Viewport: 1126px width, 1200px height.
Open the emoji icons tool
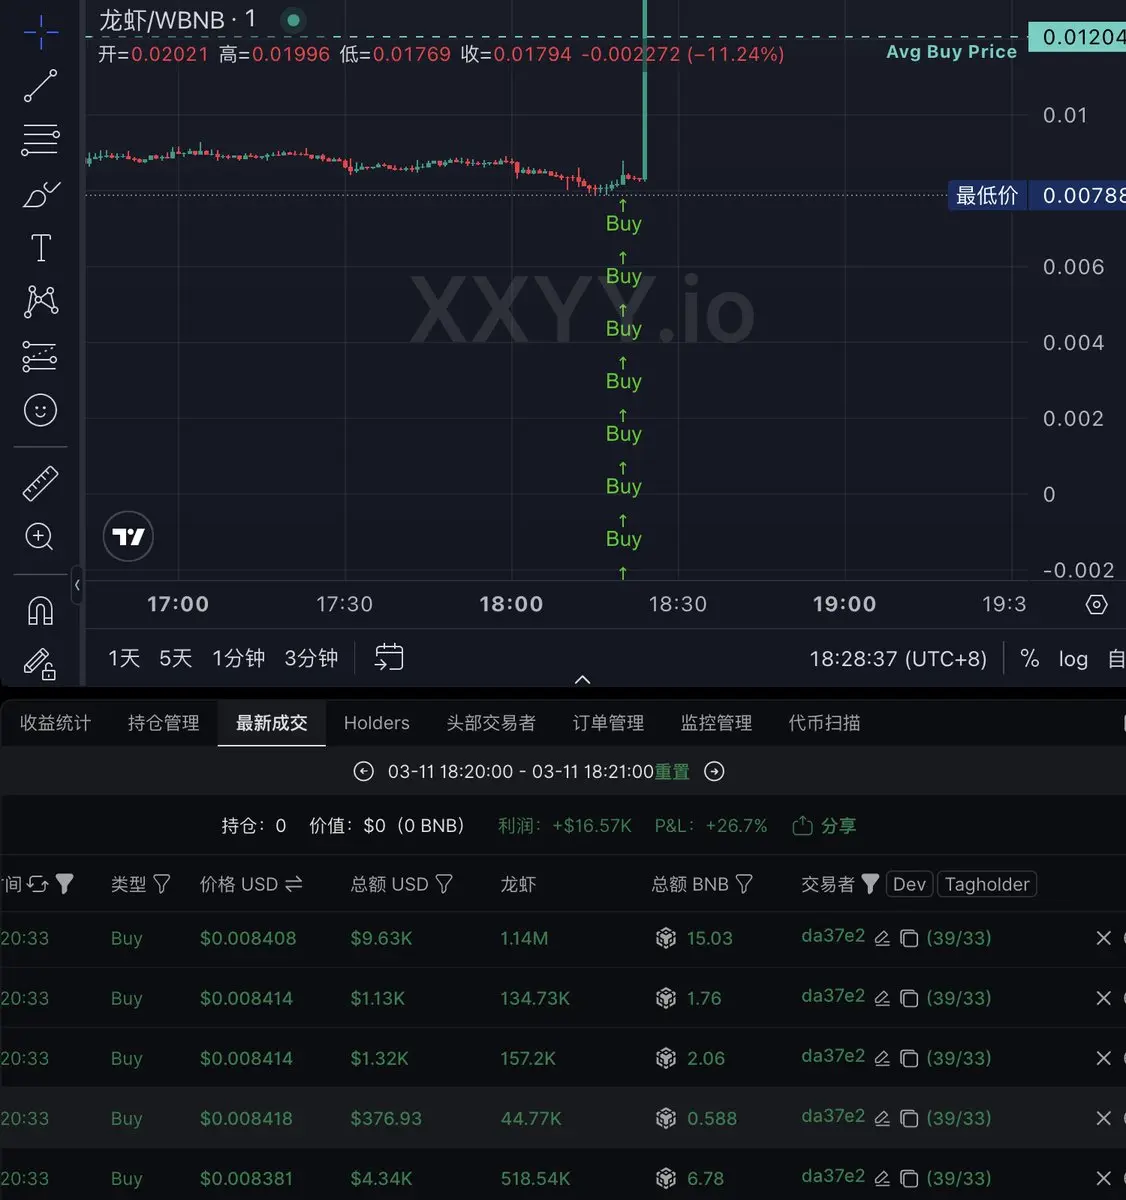tap(41, 410)
